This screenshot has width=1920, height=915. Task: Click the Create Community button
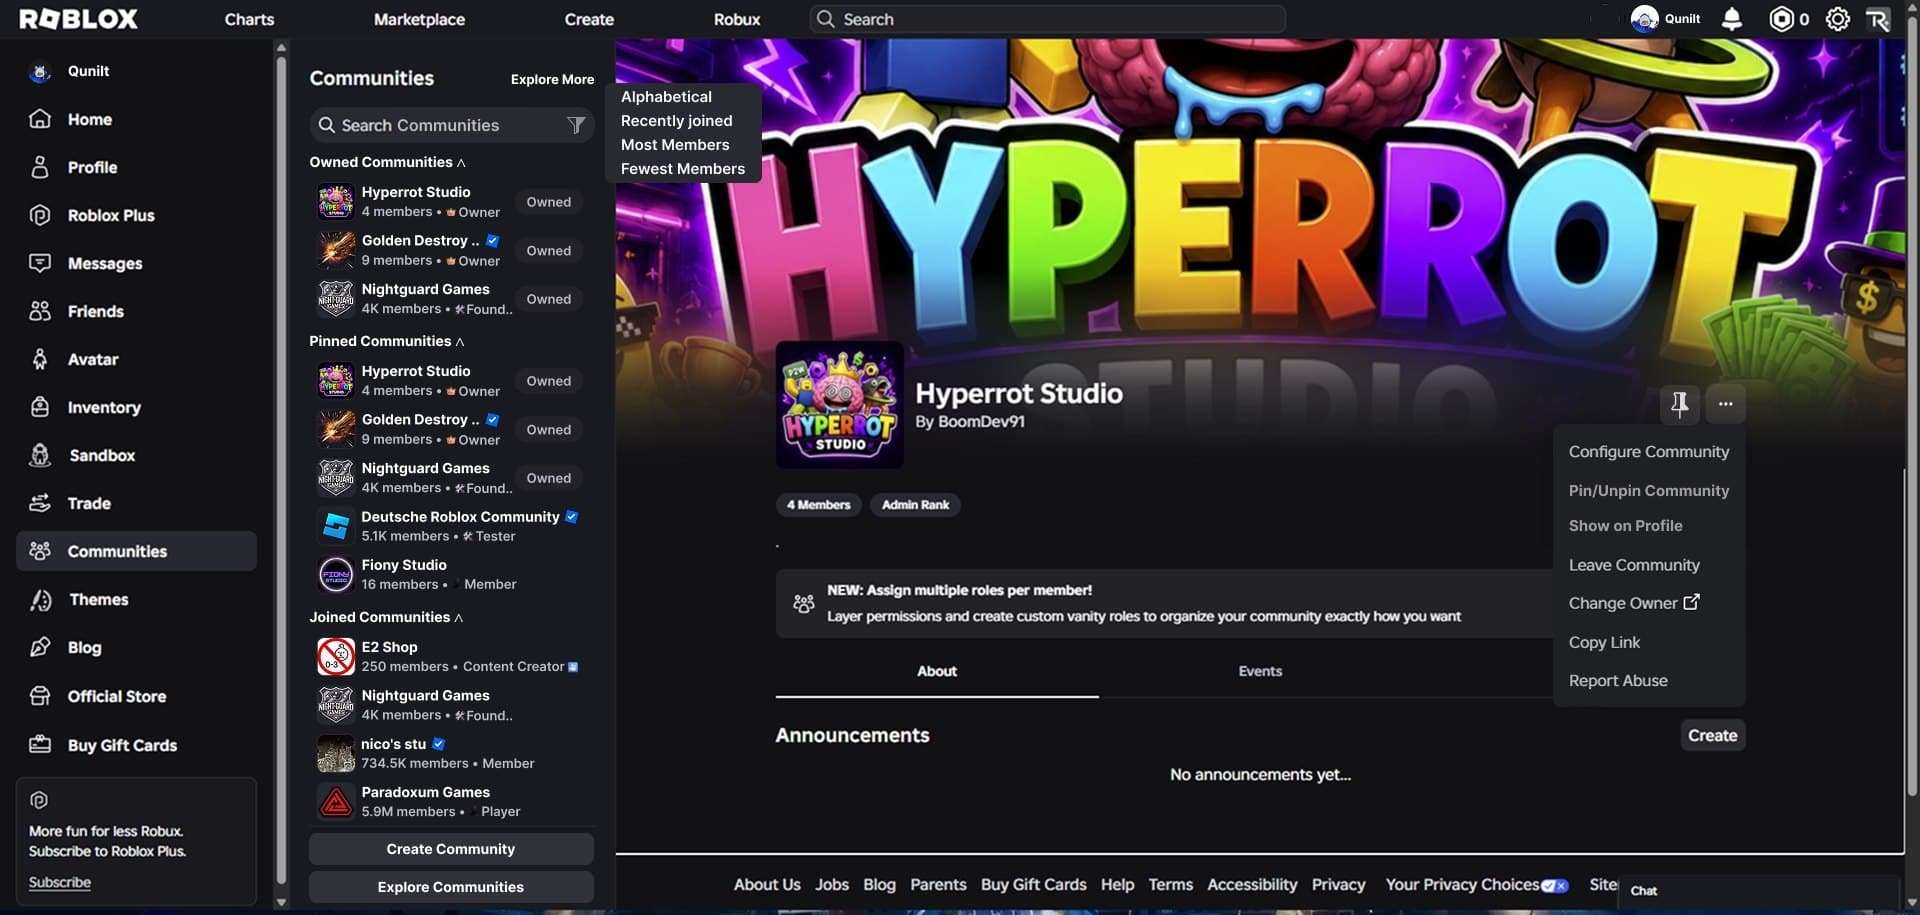pyautogui.click(x=451, y=849)
